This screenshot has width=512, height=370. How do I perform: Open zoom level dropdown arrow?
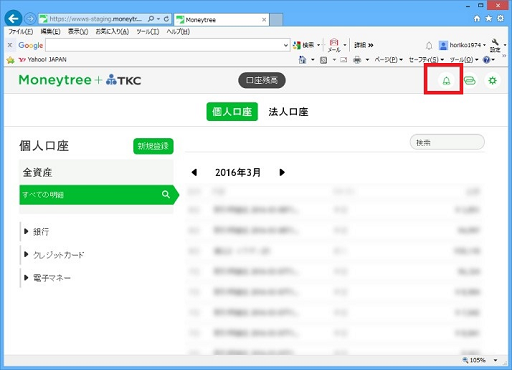(496, 360)
